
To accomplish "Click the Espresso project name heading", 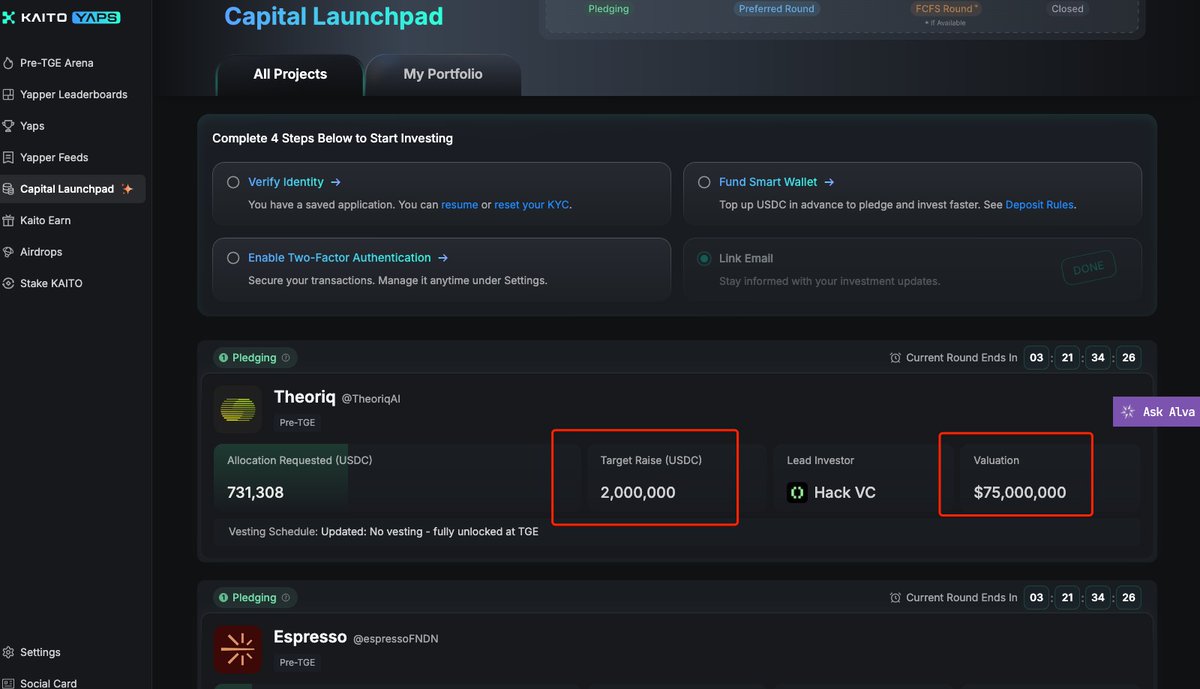I will click(308, 637).
